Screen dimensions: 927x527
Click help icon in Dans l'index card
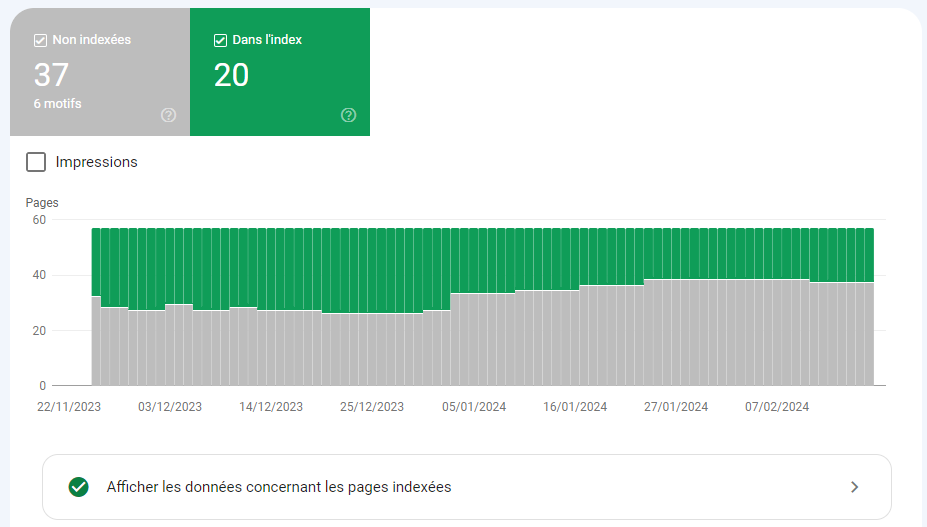click(348, 115)
